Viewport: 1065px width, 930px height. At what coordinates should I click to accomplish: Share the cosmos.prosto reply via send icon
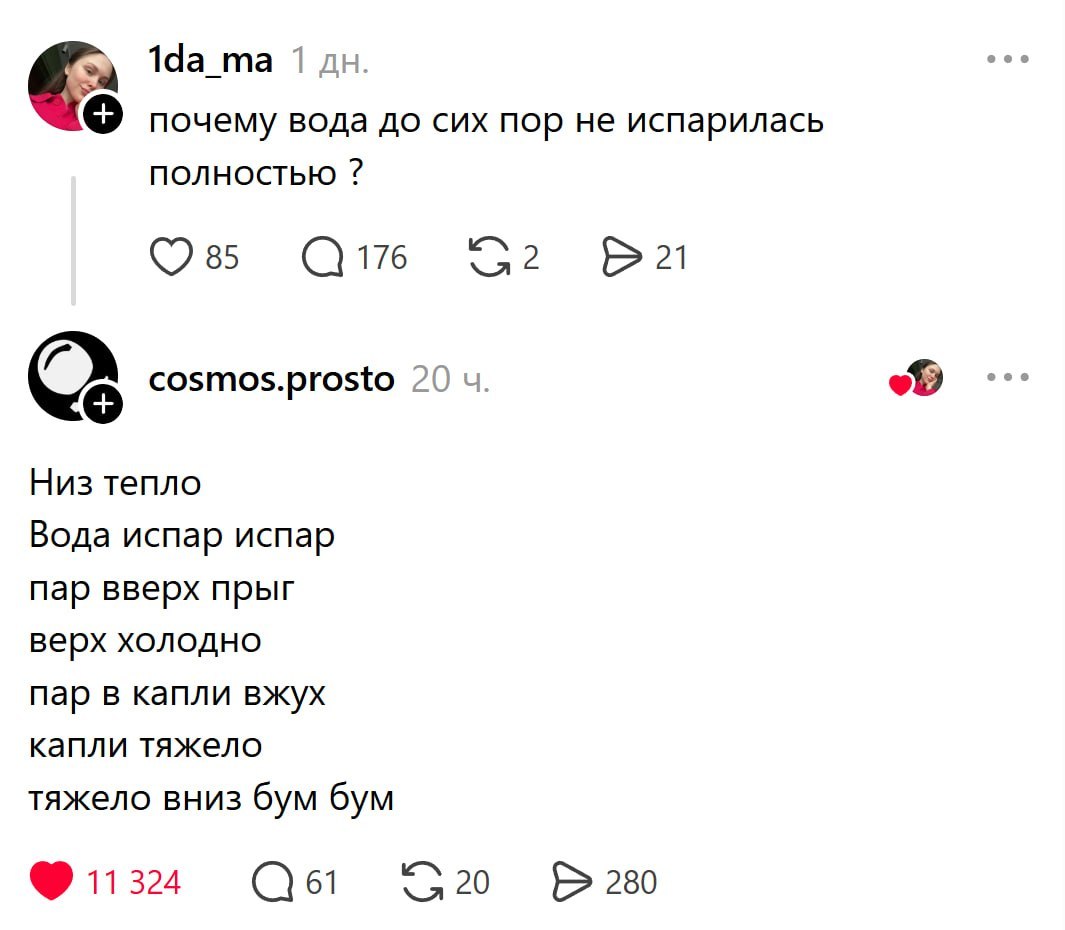(x=572, y=882)
